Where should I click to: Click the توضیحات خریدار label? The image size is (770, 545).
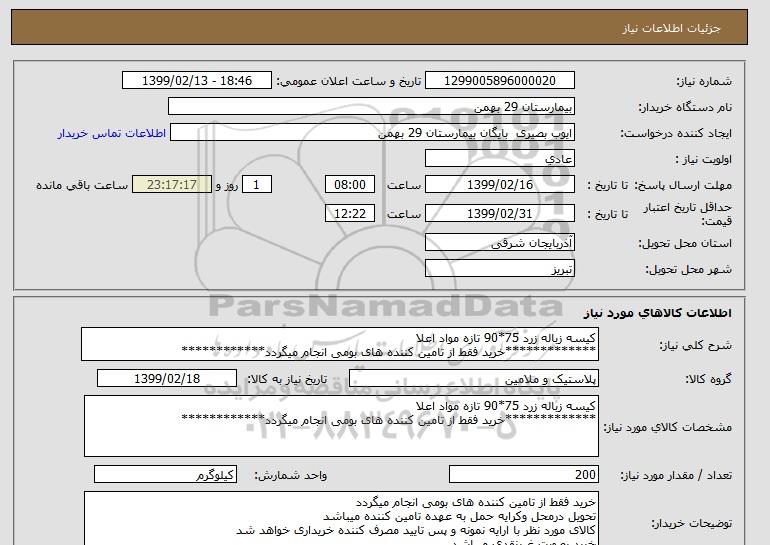click(x=691, y=523)
